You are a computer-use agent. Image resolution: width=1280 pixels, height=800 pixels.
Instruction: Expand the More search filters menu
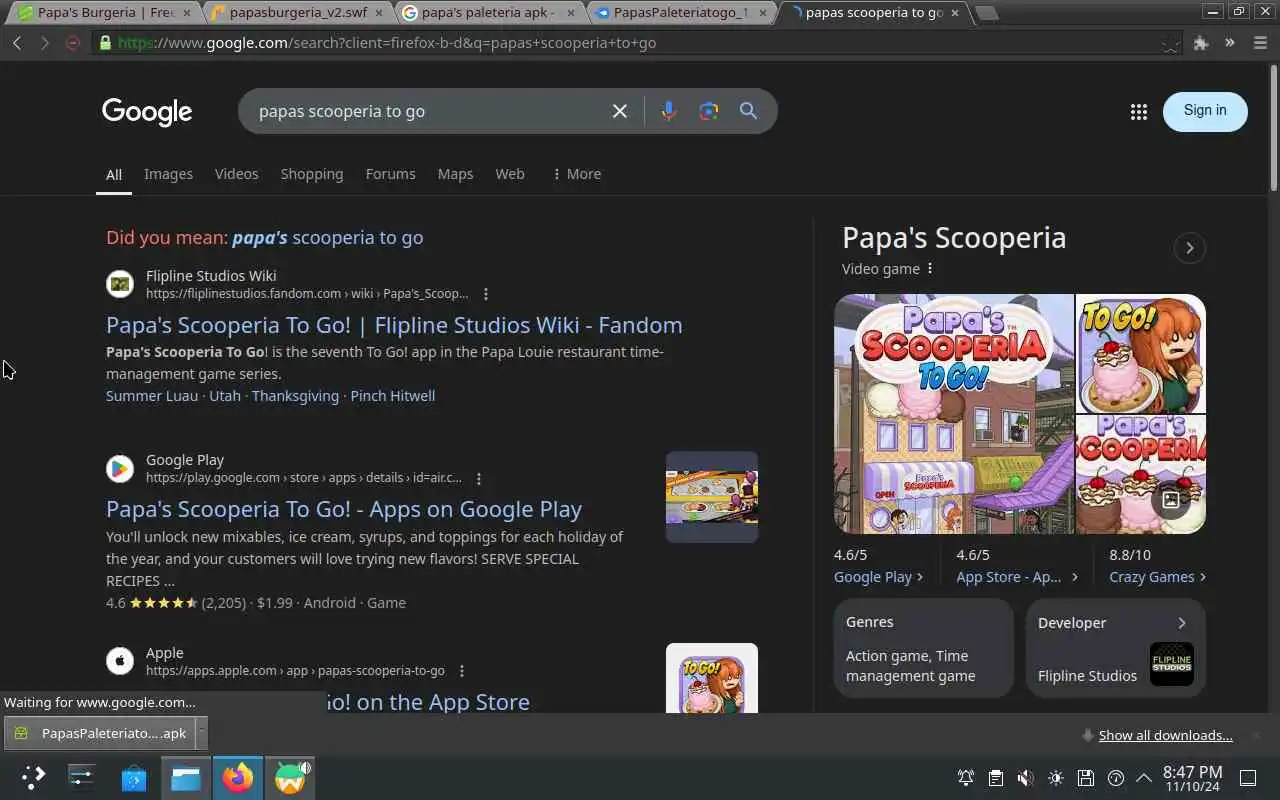(577, 174)
